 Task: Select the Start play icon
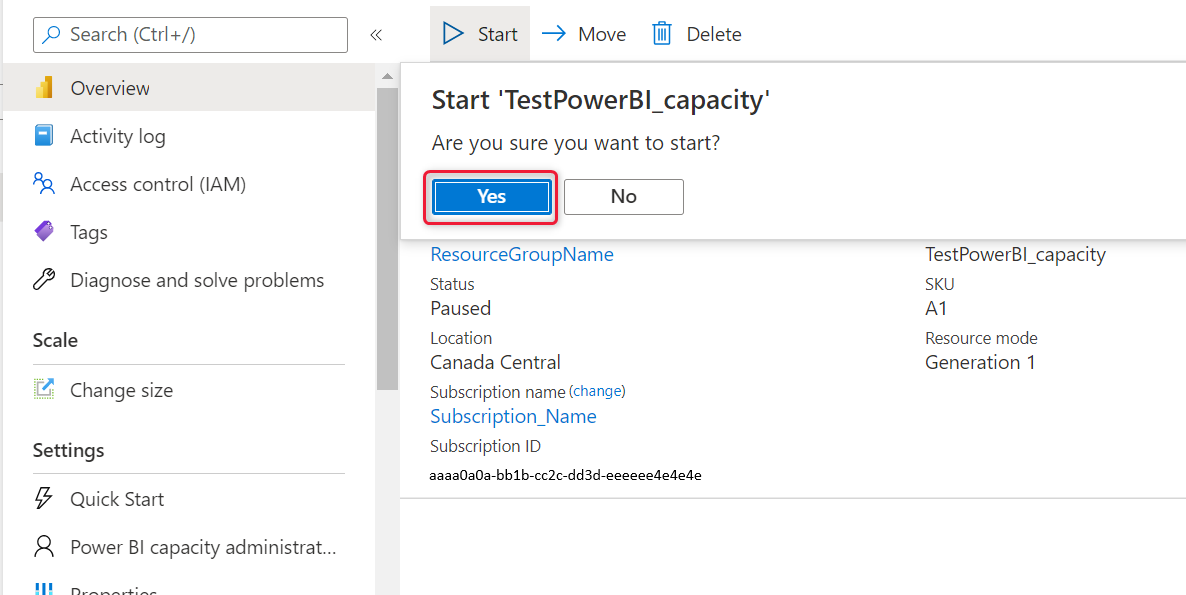pos(453,33)
